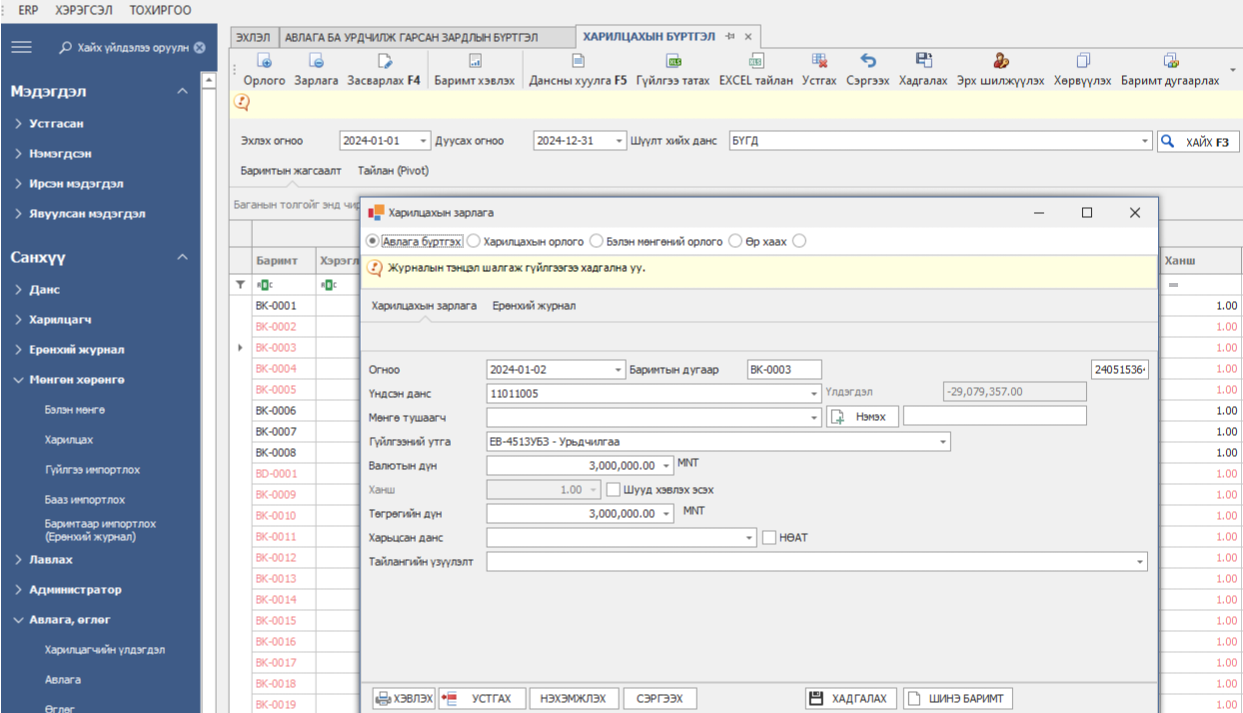1243x713 pixels.
Task: Click the Орлого toolbar icon
Action: click(x=265, y=61)
